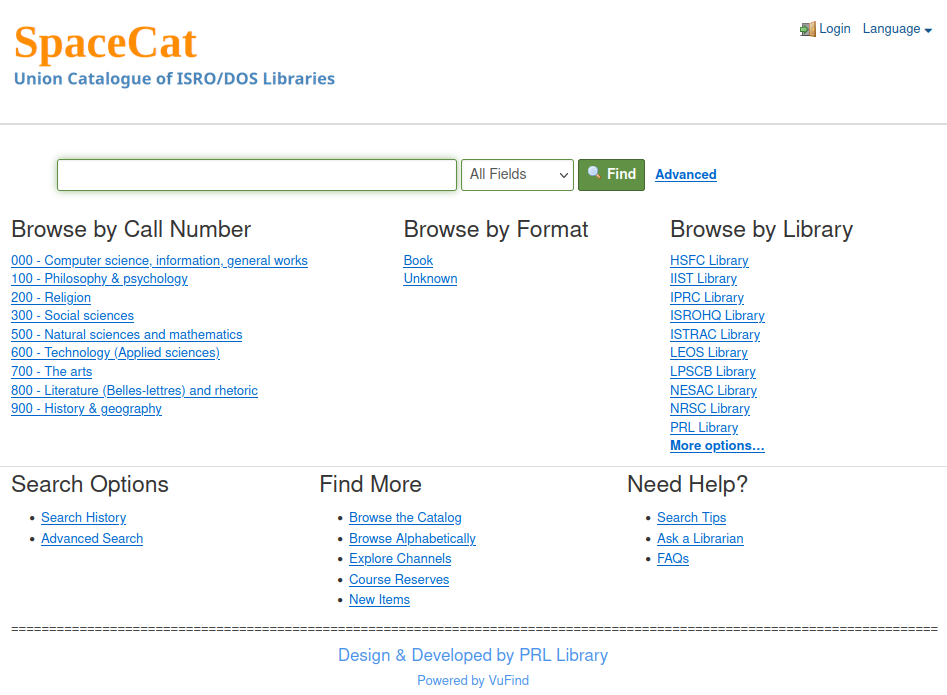Image resolution: width=947 pixels, height=695 pixels.
Task: Browse 500 - Natural sciences and mathematics
Action: [127, 334]
